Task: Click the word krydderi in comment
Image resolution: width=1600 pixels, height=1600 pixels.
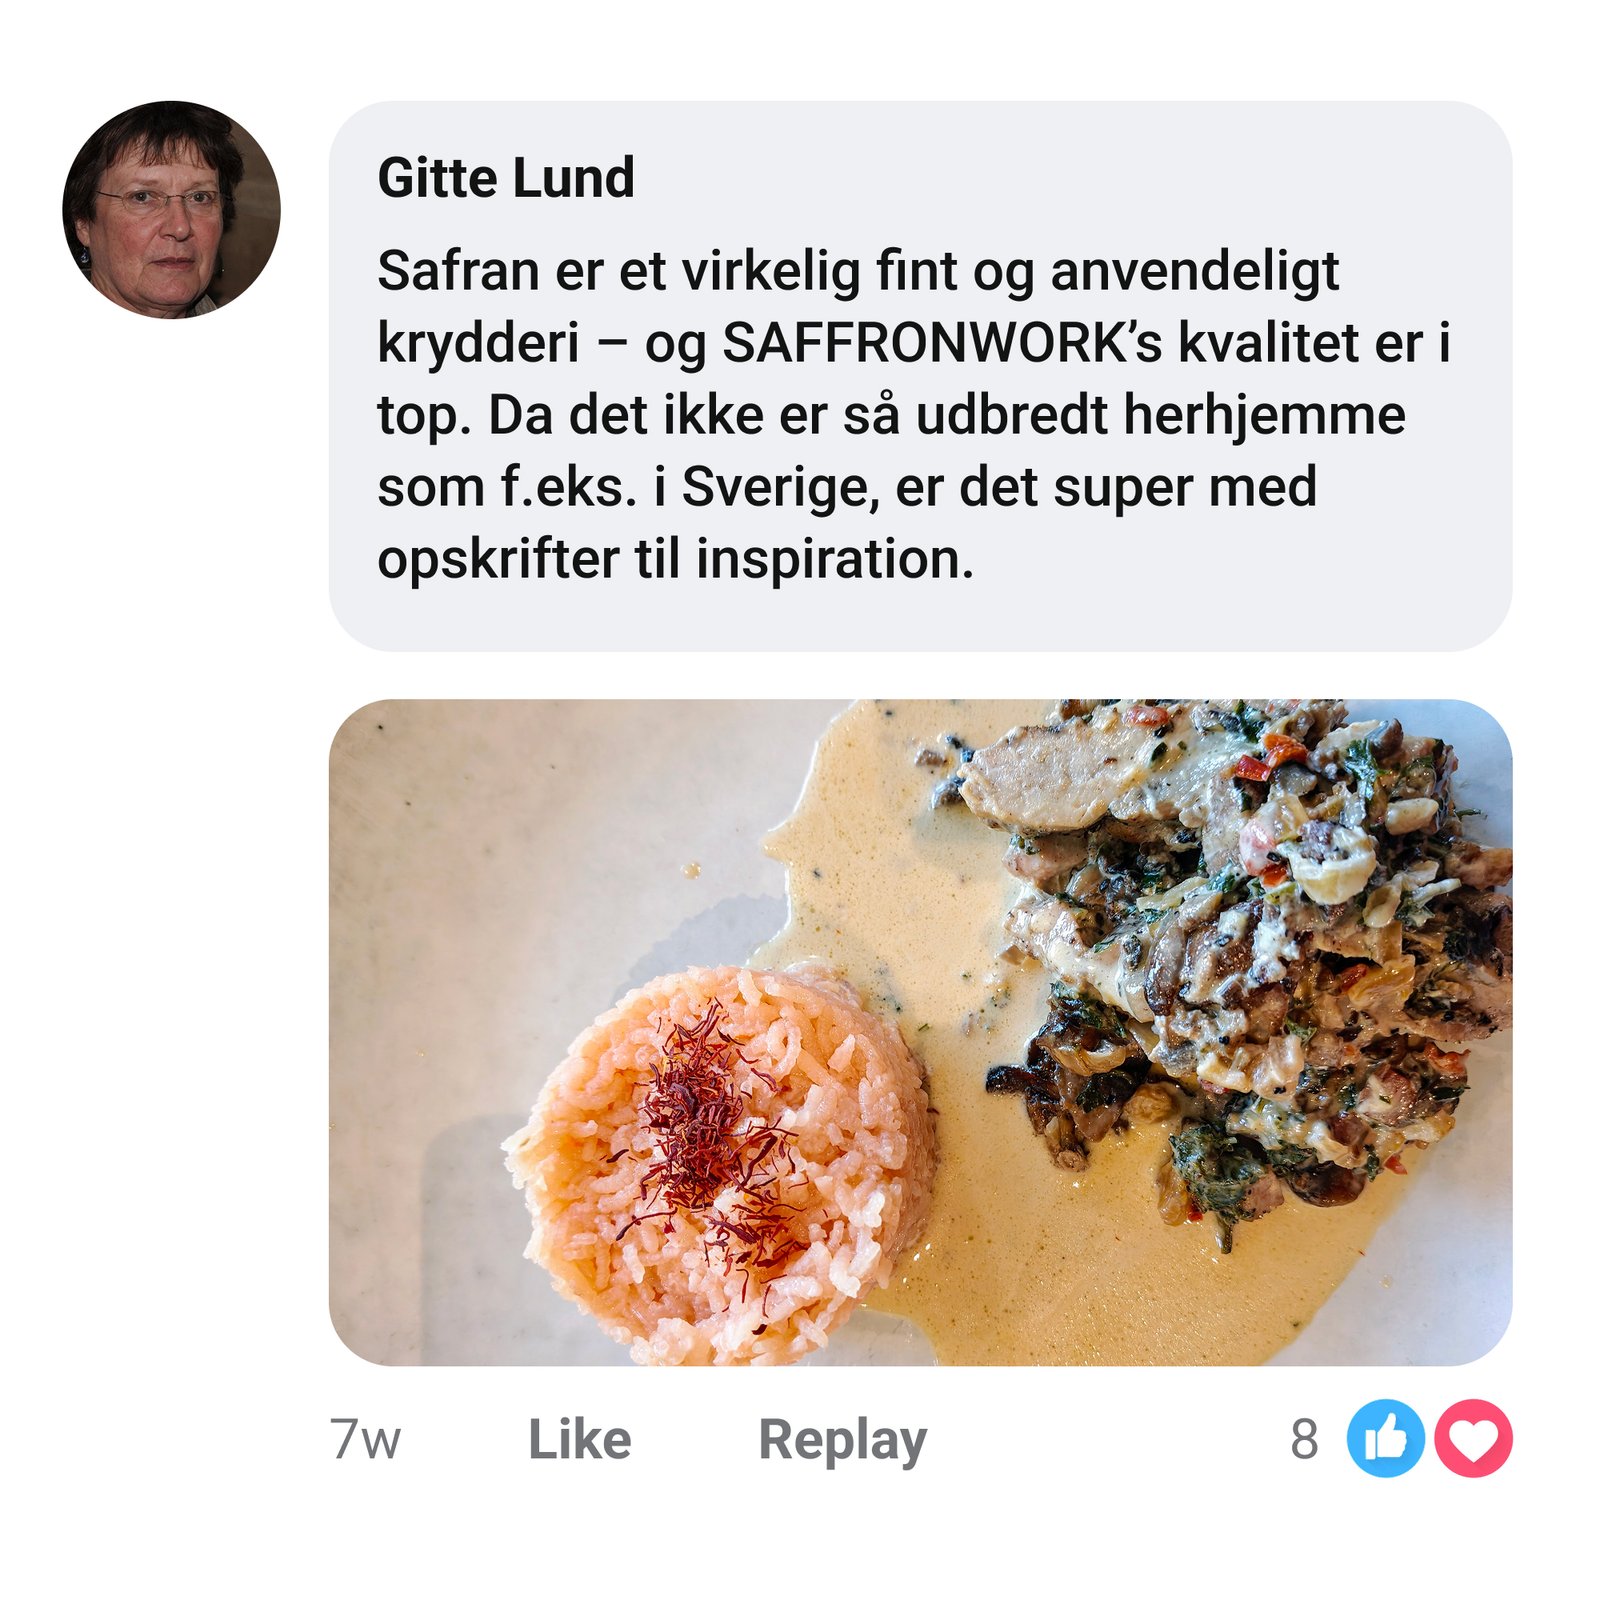Action: click(478, 343)
